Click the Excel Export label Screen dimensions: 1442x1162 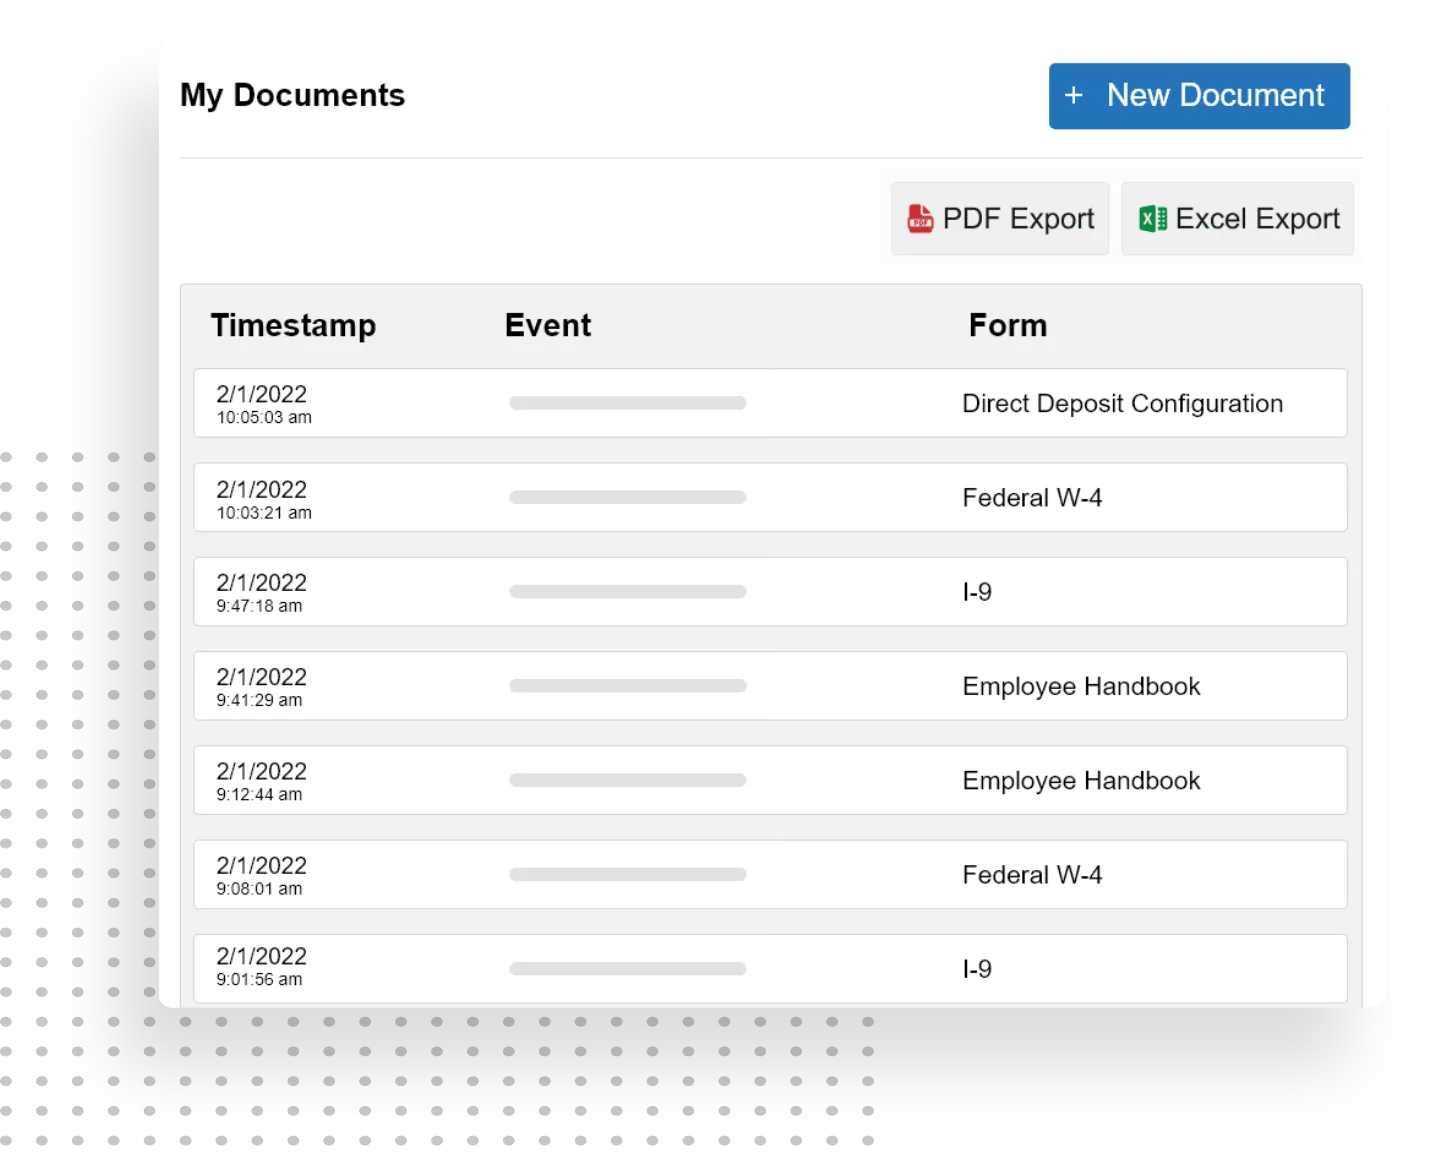(x=1257, y=219)
